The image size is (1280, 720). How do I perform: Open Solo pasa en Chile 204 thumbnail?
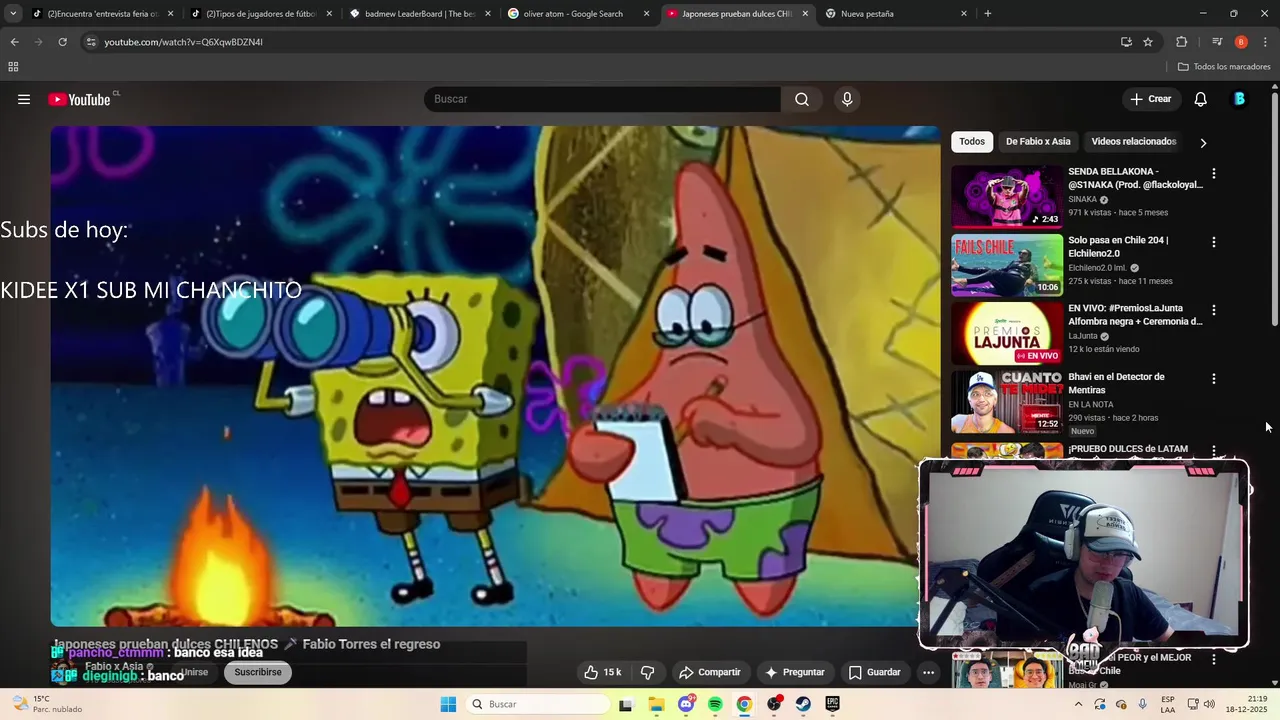tap(1007, 265)
